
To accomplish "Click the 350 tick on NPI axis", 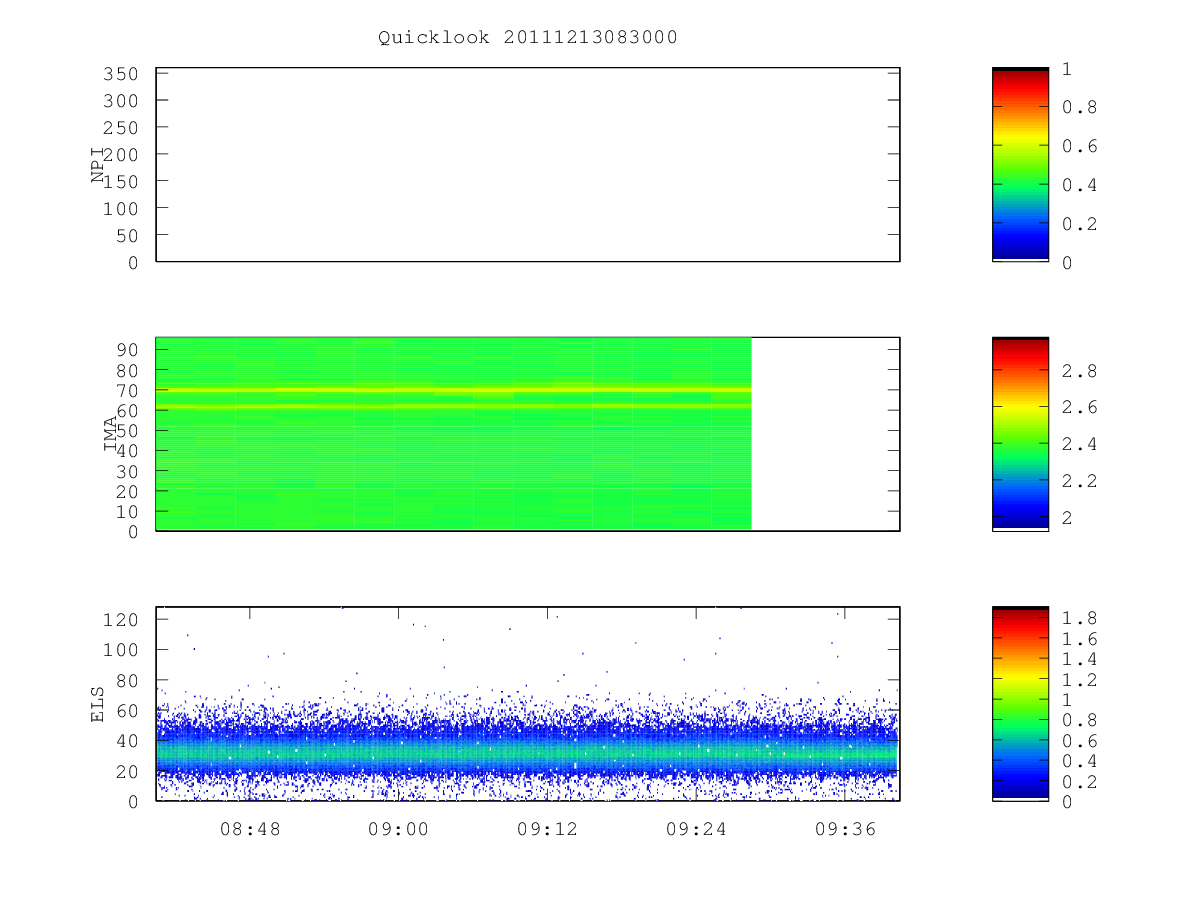I will tap(120, 74).
